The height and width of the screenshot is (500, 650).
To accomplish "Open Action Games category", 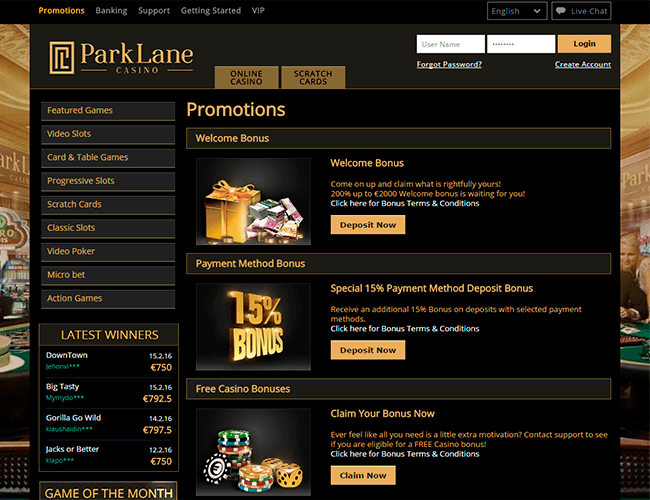I will click(108, 299).
